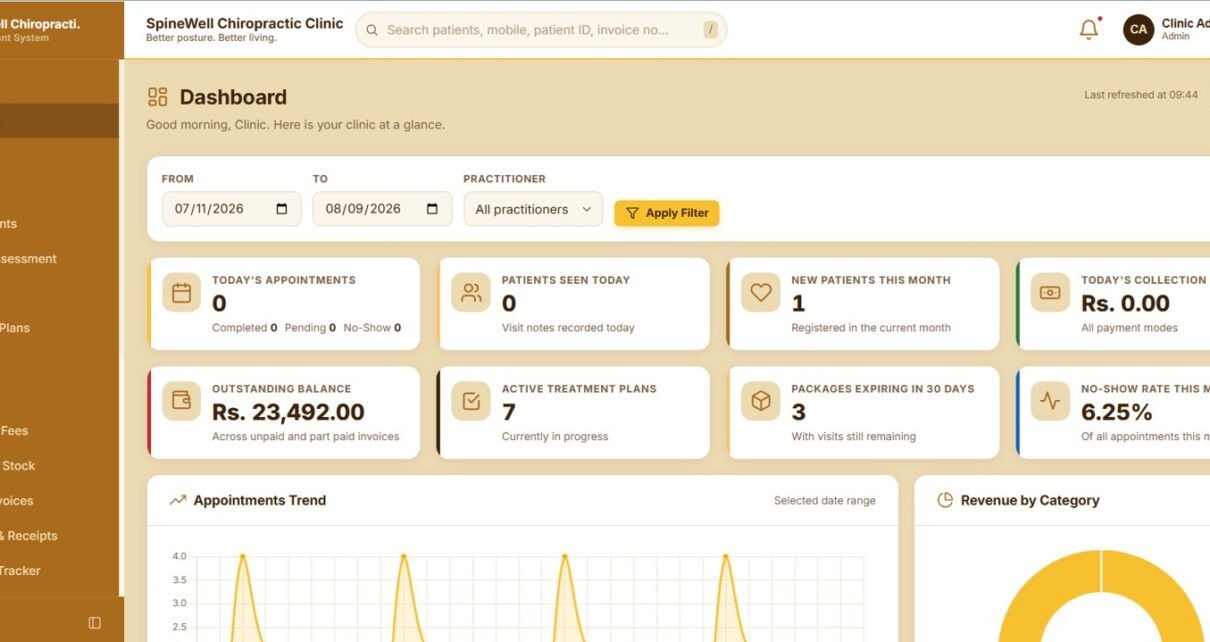The width and height of the screenshot is (1210, 642).
Task: Click the 'Last refreshed at 09:44' text
Action: (x=1141, y=95)
